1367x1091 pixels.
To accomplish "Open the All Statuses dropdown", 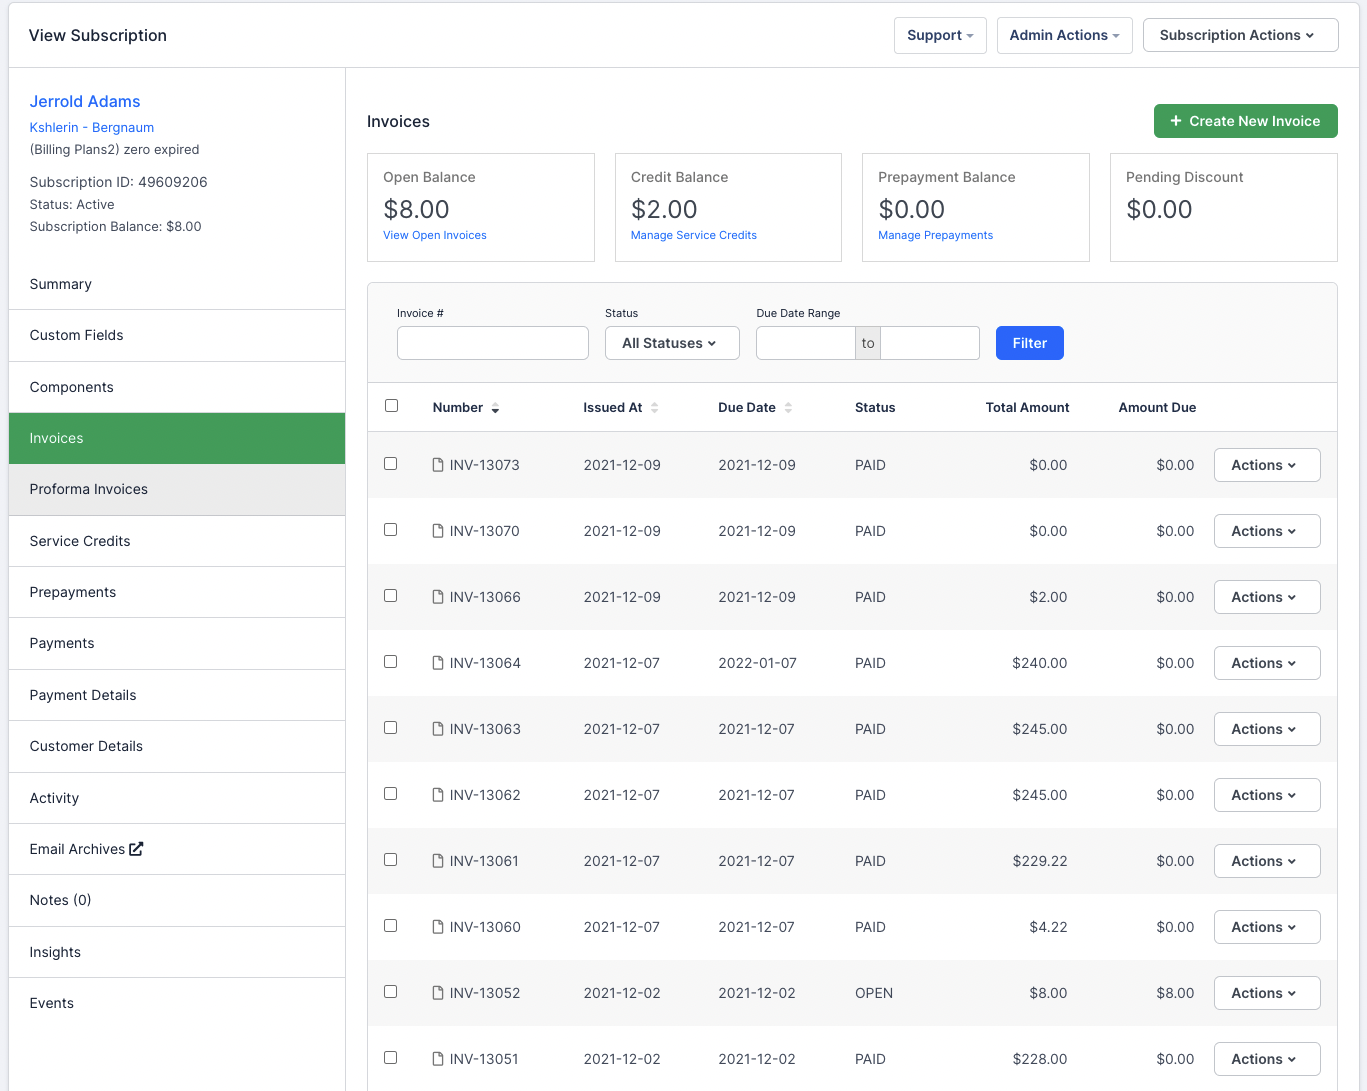I will (x=671, y=343).
